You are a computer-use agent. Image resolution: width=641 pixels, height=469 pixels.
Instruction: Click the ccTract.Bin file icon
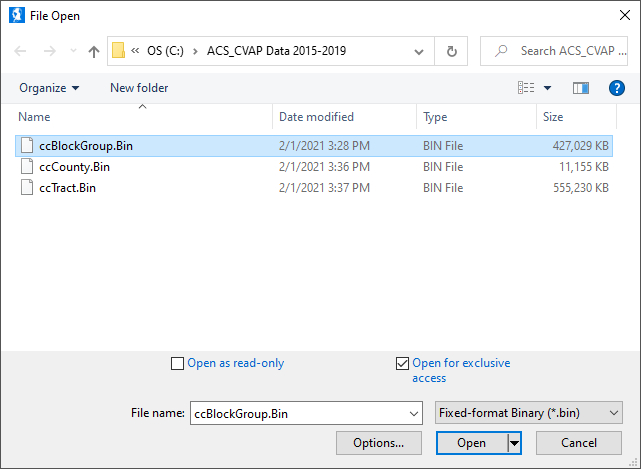27,187
